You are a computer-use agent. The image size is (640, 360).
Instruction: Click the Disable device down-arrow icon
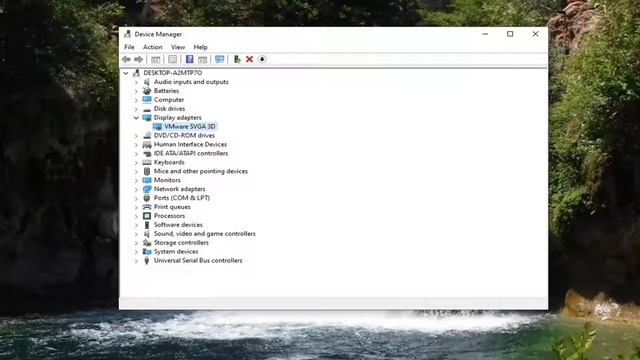[x=262, y=60]
